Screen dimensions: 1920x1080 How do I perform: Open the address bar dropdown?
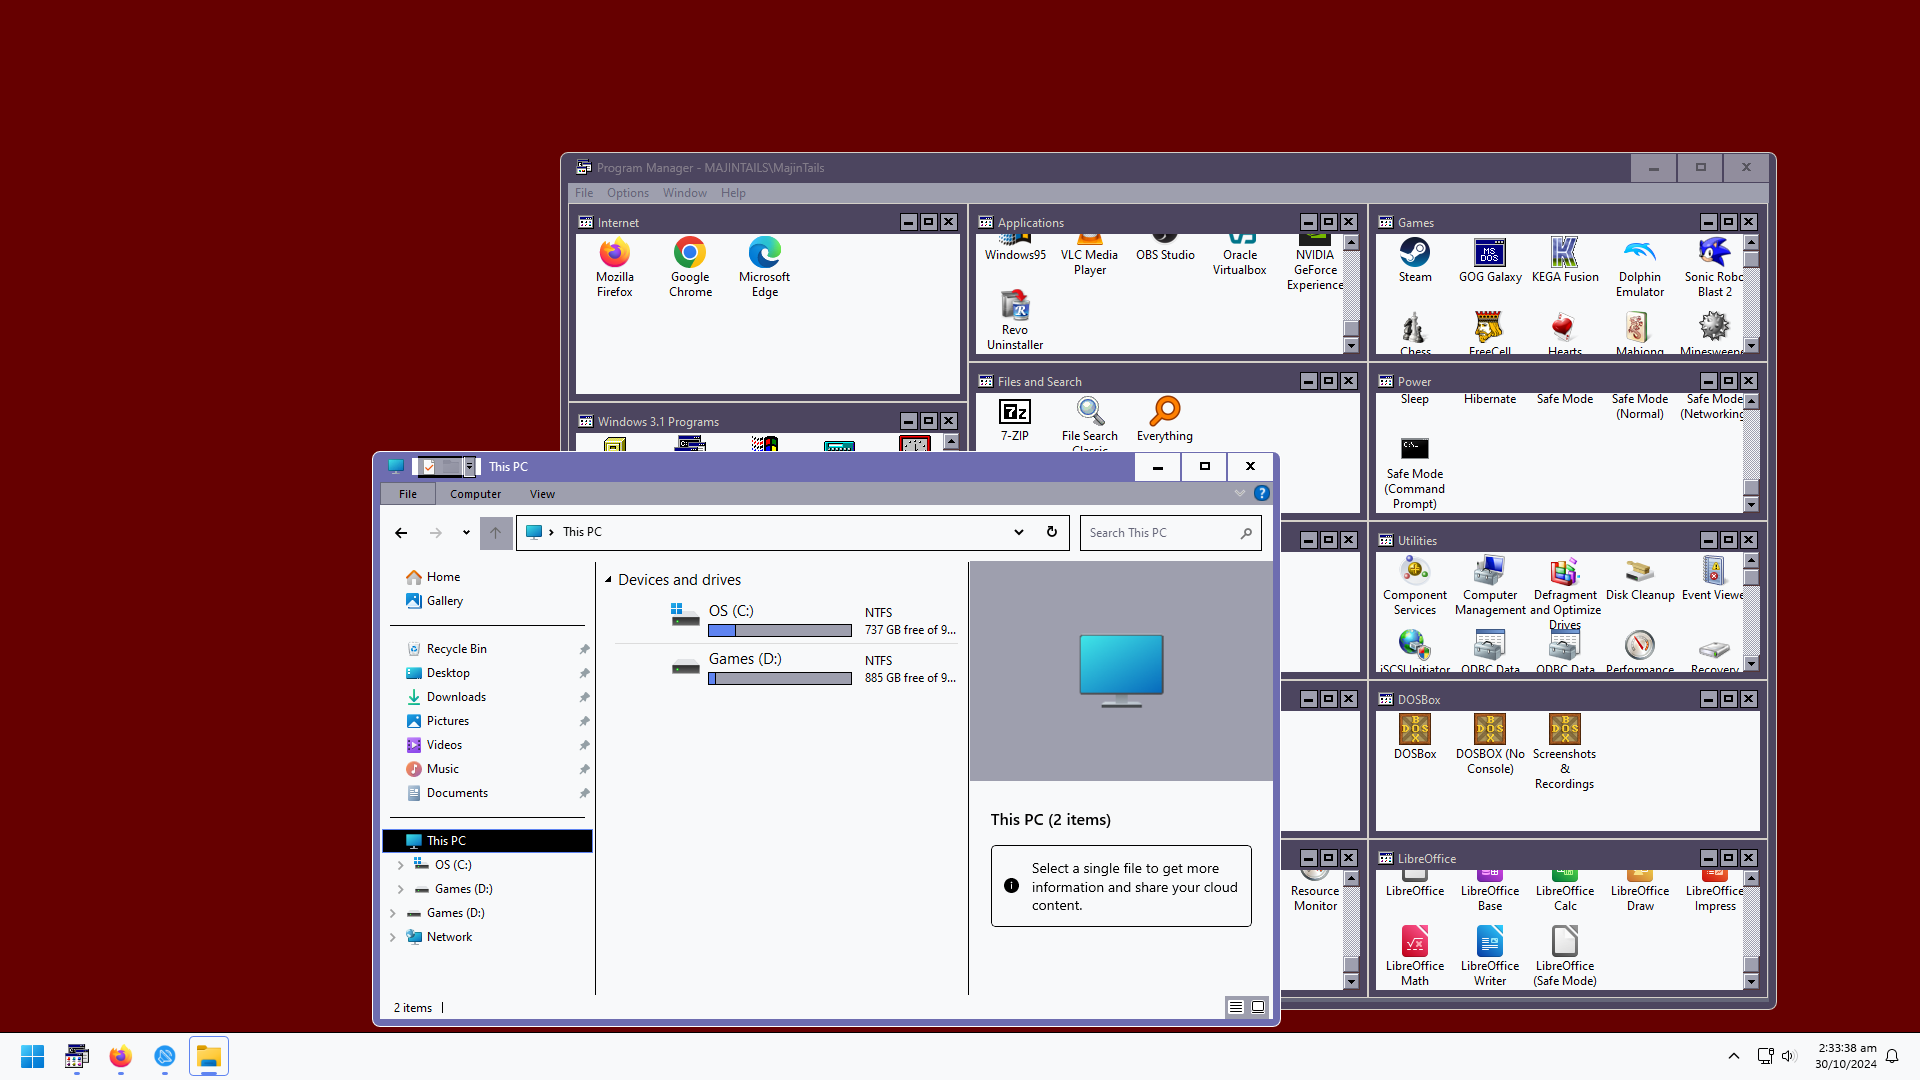(x=1019, y=532)
